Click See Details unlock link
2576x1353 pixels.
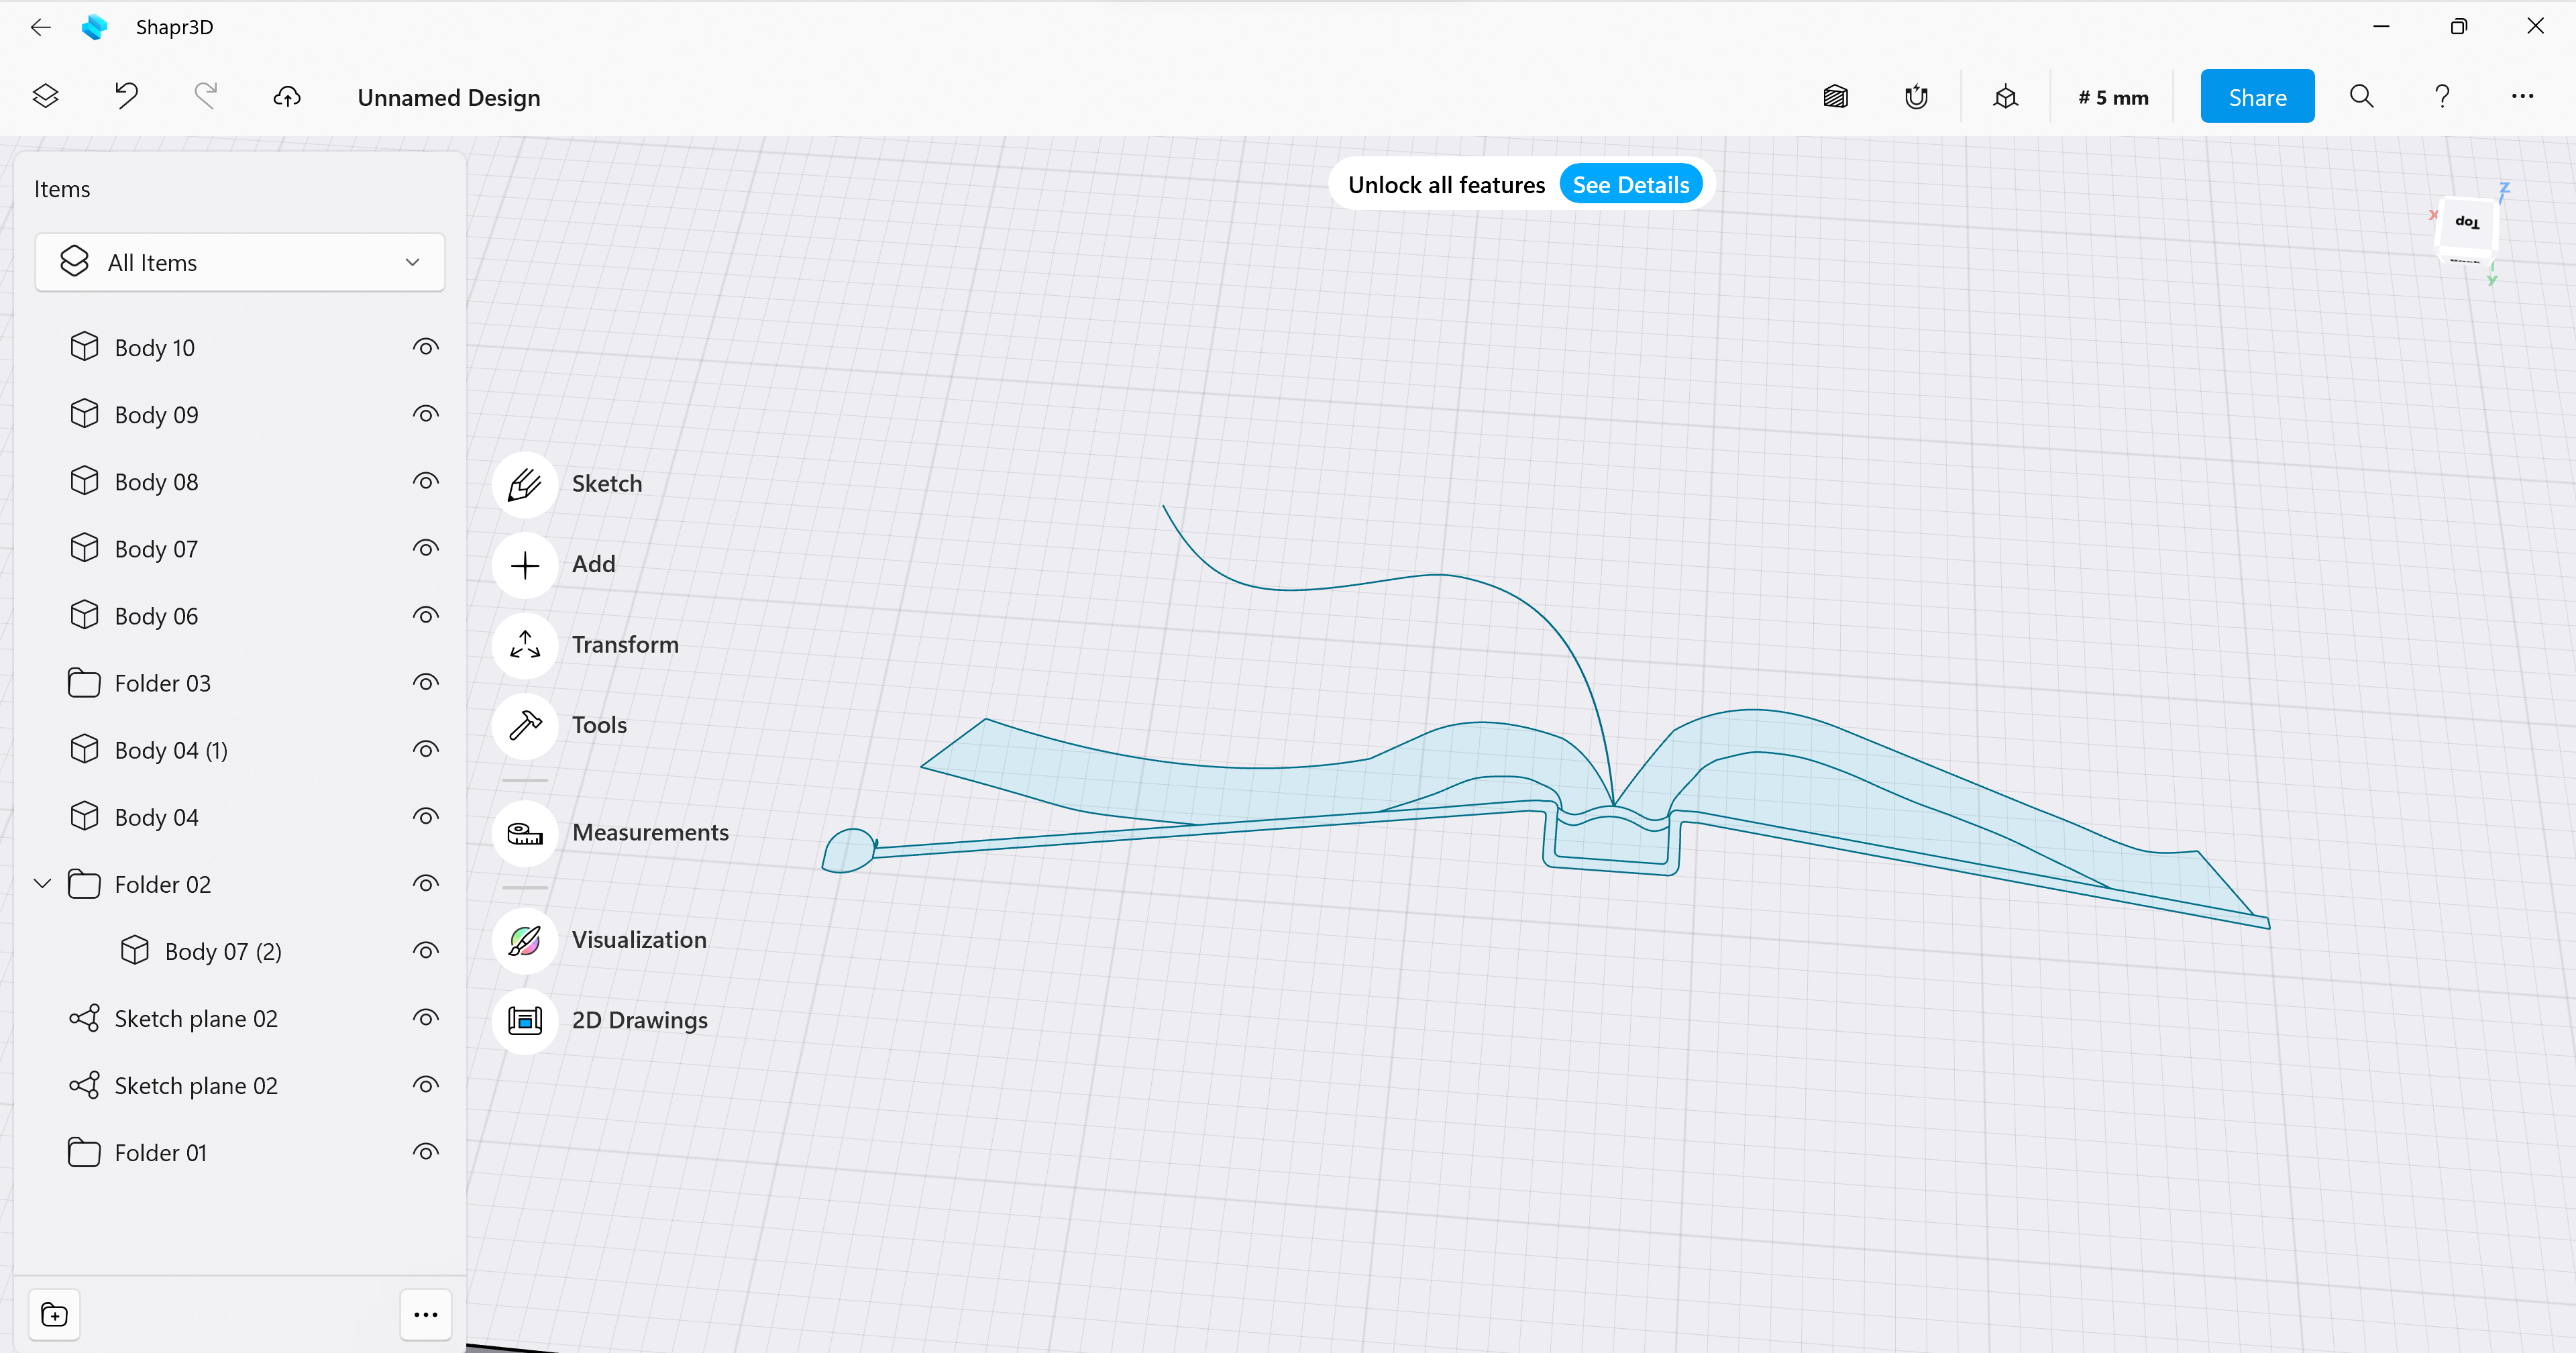[1630, 185]
